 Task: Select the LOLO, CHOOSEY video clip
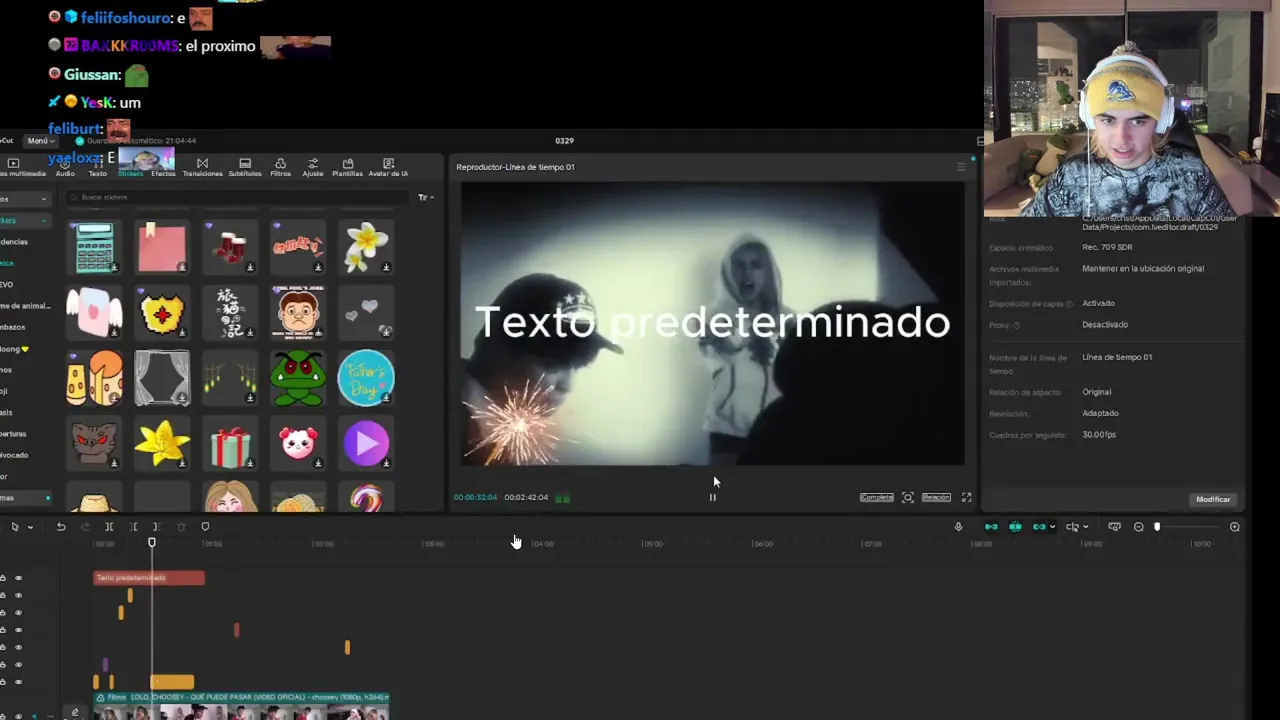click(x=241, y=705)
